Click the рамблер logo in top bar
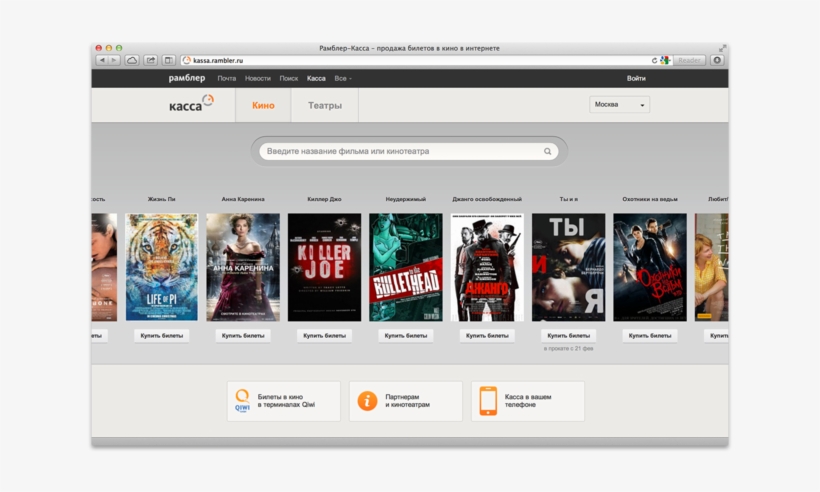Image resolution: width=820 pixels, height=492 pixels. coord(187,78)
